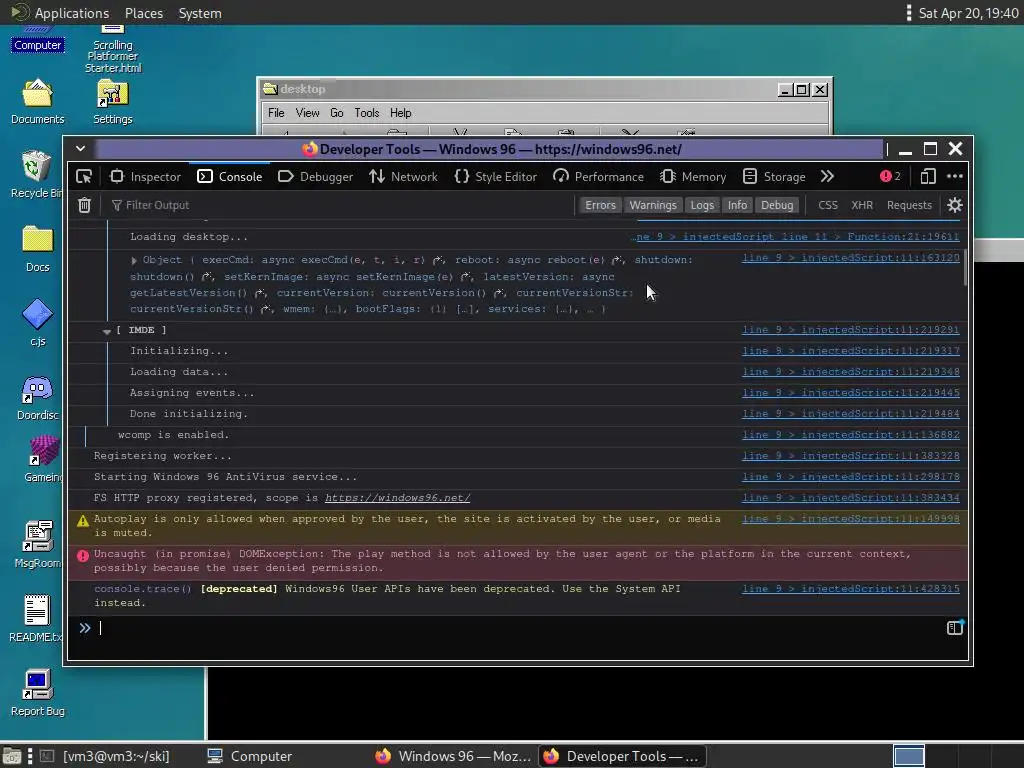Image resolution: width=1024 pixels, height=768 pixels.
Task: Switch to the Storage tab
Action: point(775,176)
